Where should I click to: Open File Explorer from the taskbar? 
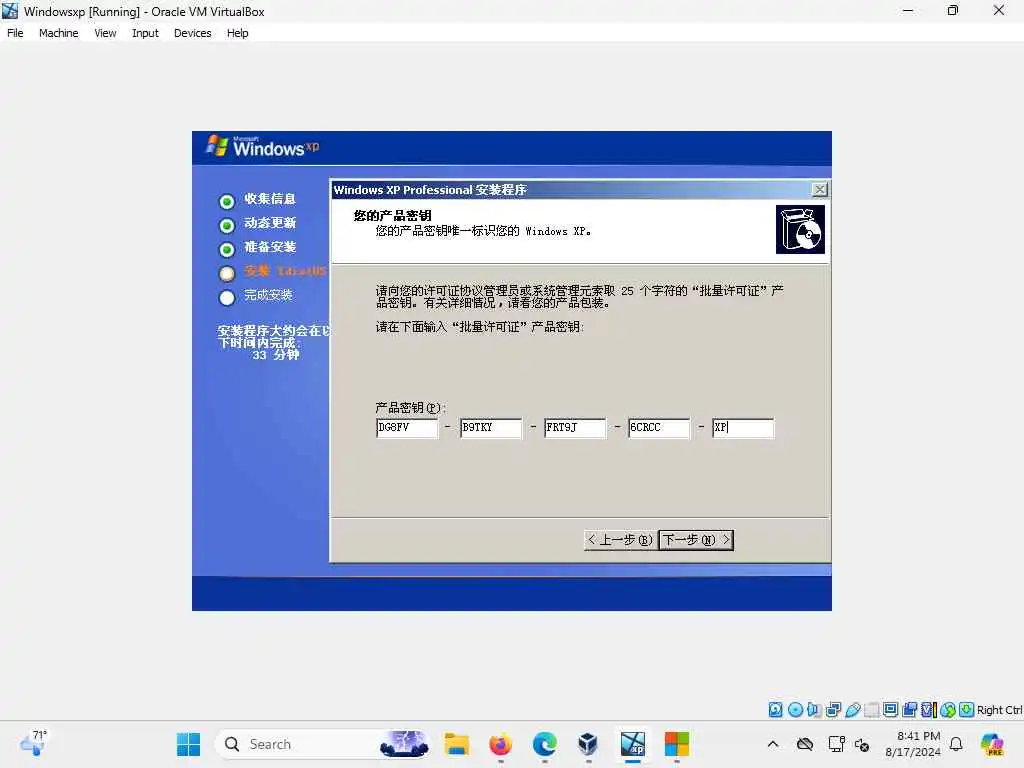(456, 744)
